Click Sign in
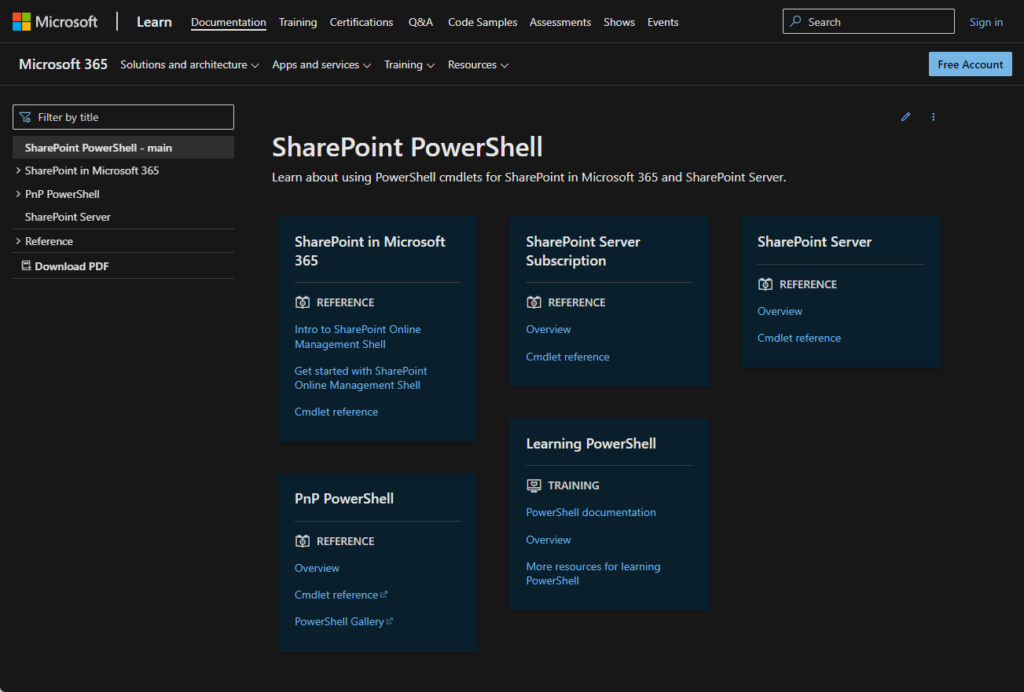1024x692 pixels. click(986, 22)
